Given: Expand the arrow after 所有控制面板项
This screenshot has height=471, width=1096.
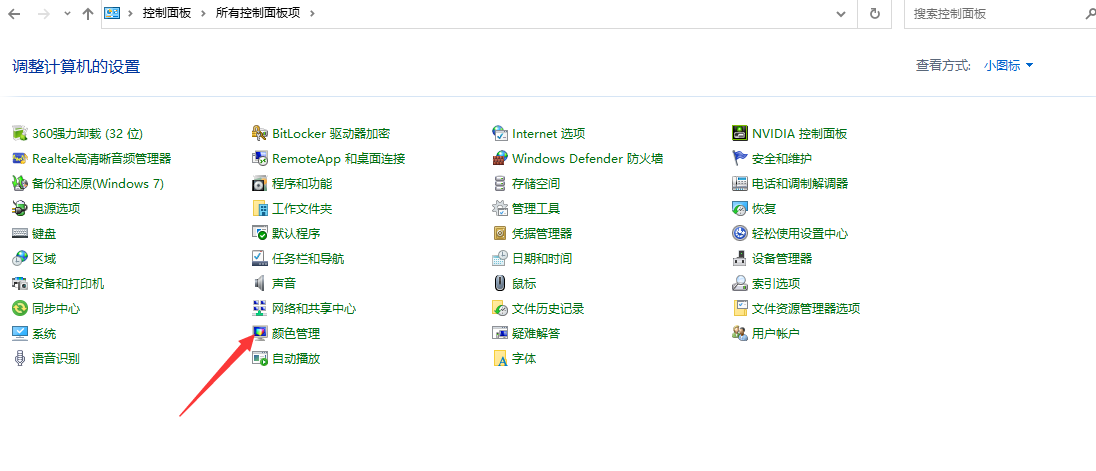Looking at the screenshot, I should pos(312,13).
